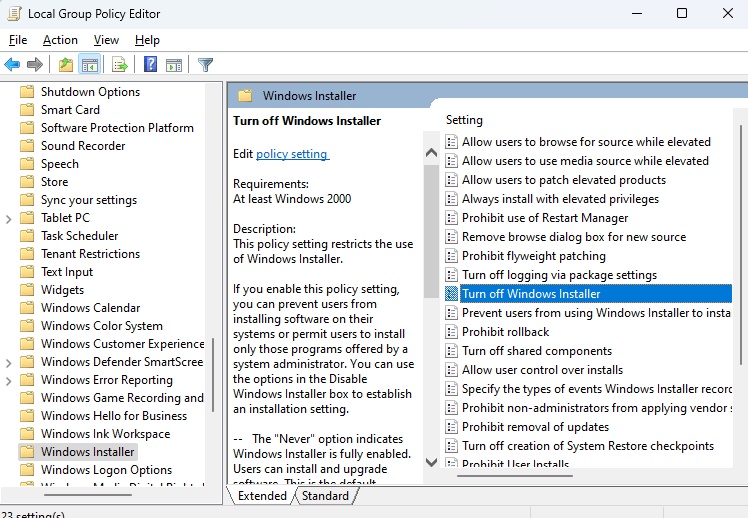
Task: Open the File menu
Action: [18, 40]
